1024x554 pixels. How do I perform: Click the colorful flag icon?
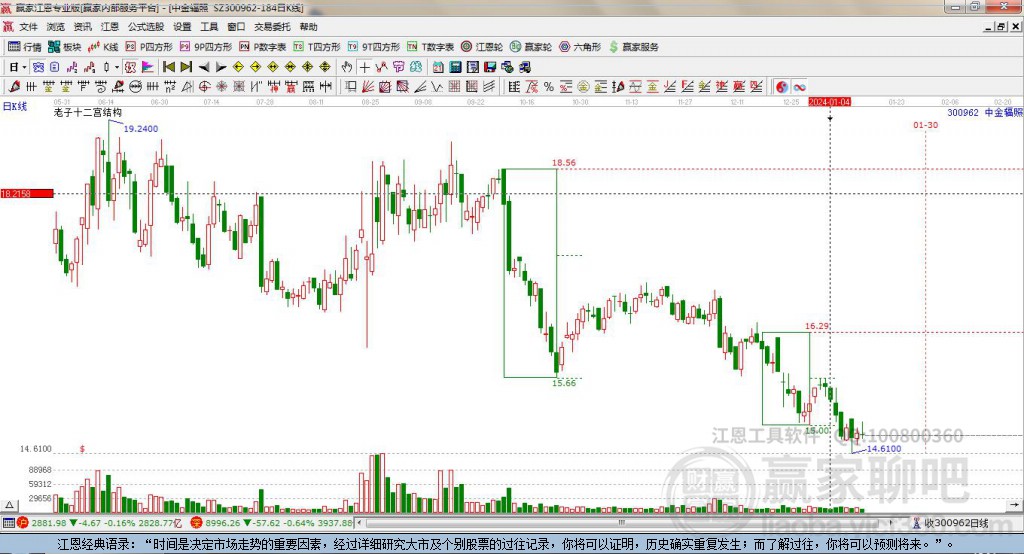pyautogui.click(x=148, y=67)
